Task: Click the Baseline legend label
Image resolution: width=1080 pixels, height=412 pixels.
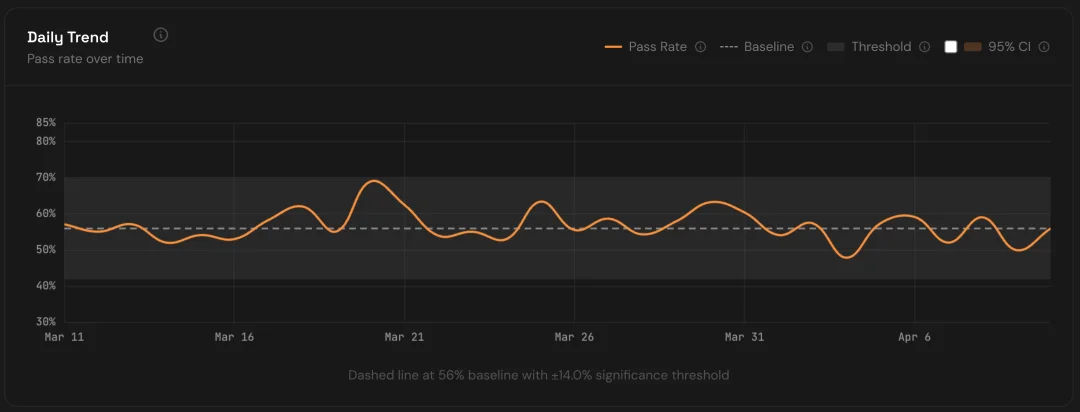Action: click(768, 47)
